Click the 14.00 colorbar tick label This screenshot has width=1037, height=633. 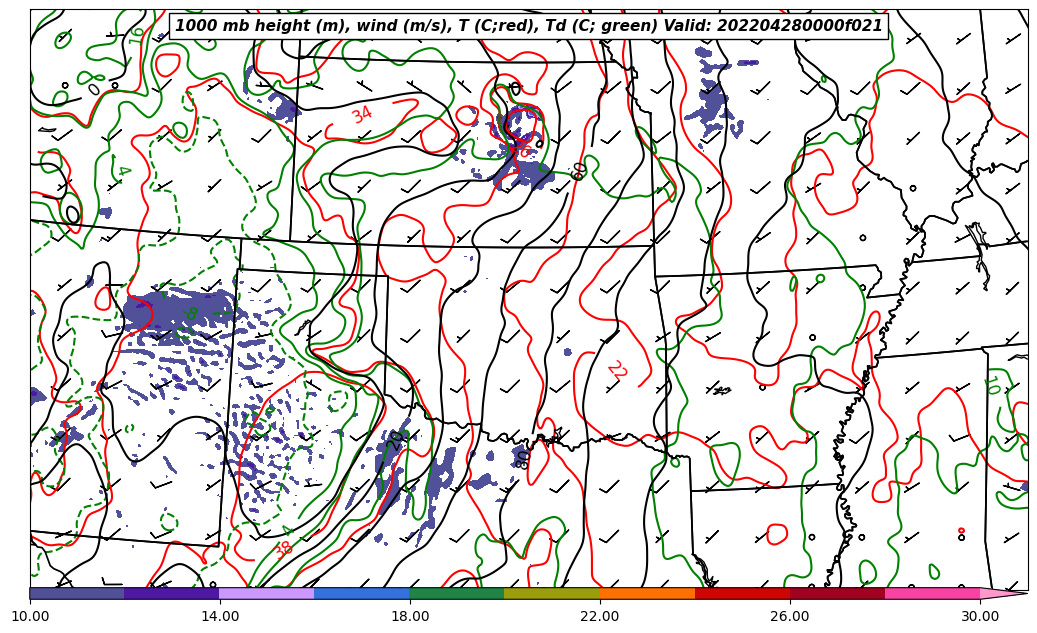click(x=220, y=616)
